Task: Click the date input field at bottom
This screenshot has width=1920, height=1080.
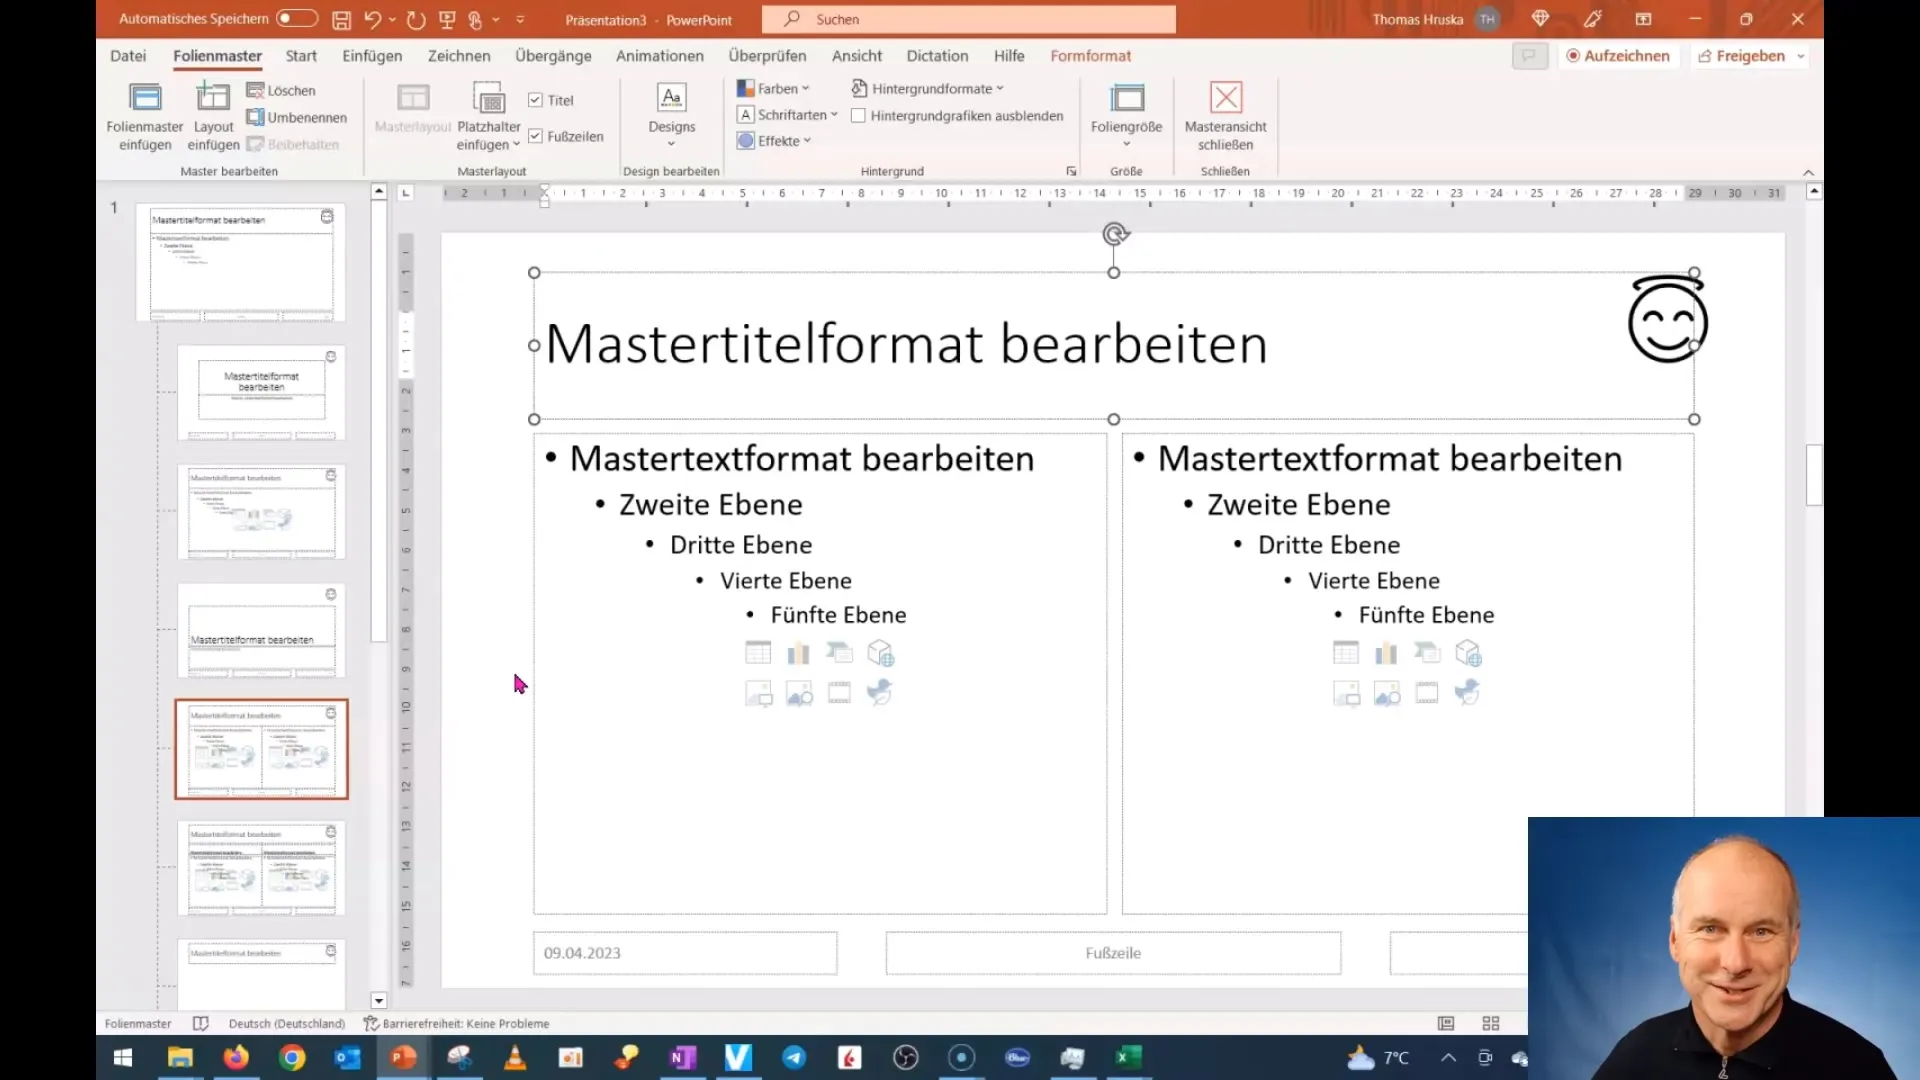Action: click(684, 952)
